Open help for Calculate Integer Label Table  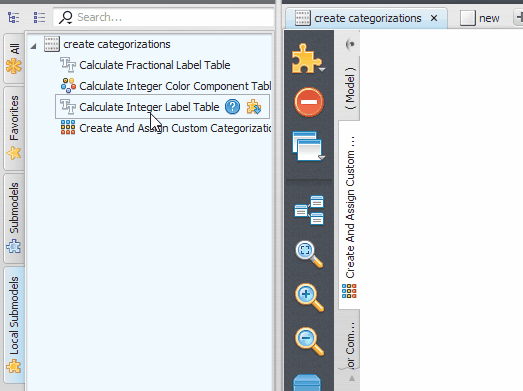click(232, 107)
